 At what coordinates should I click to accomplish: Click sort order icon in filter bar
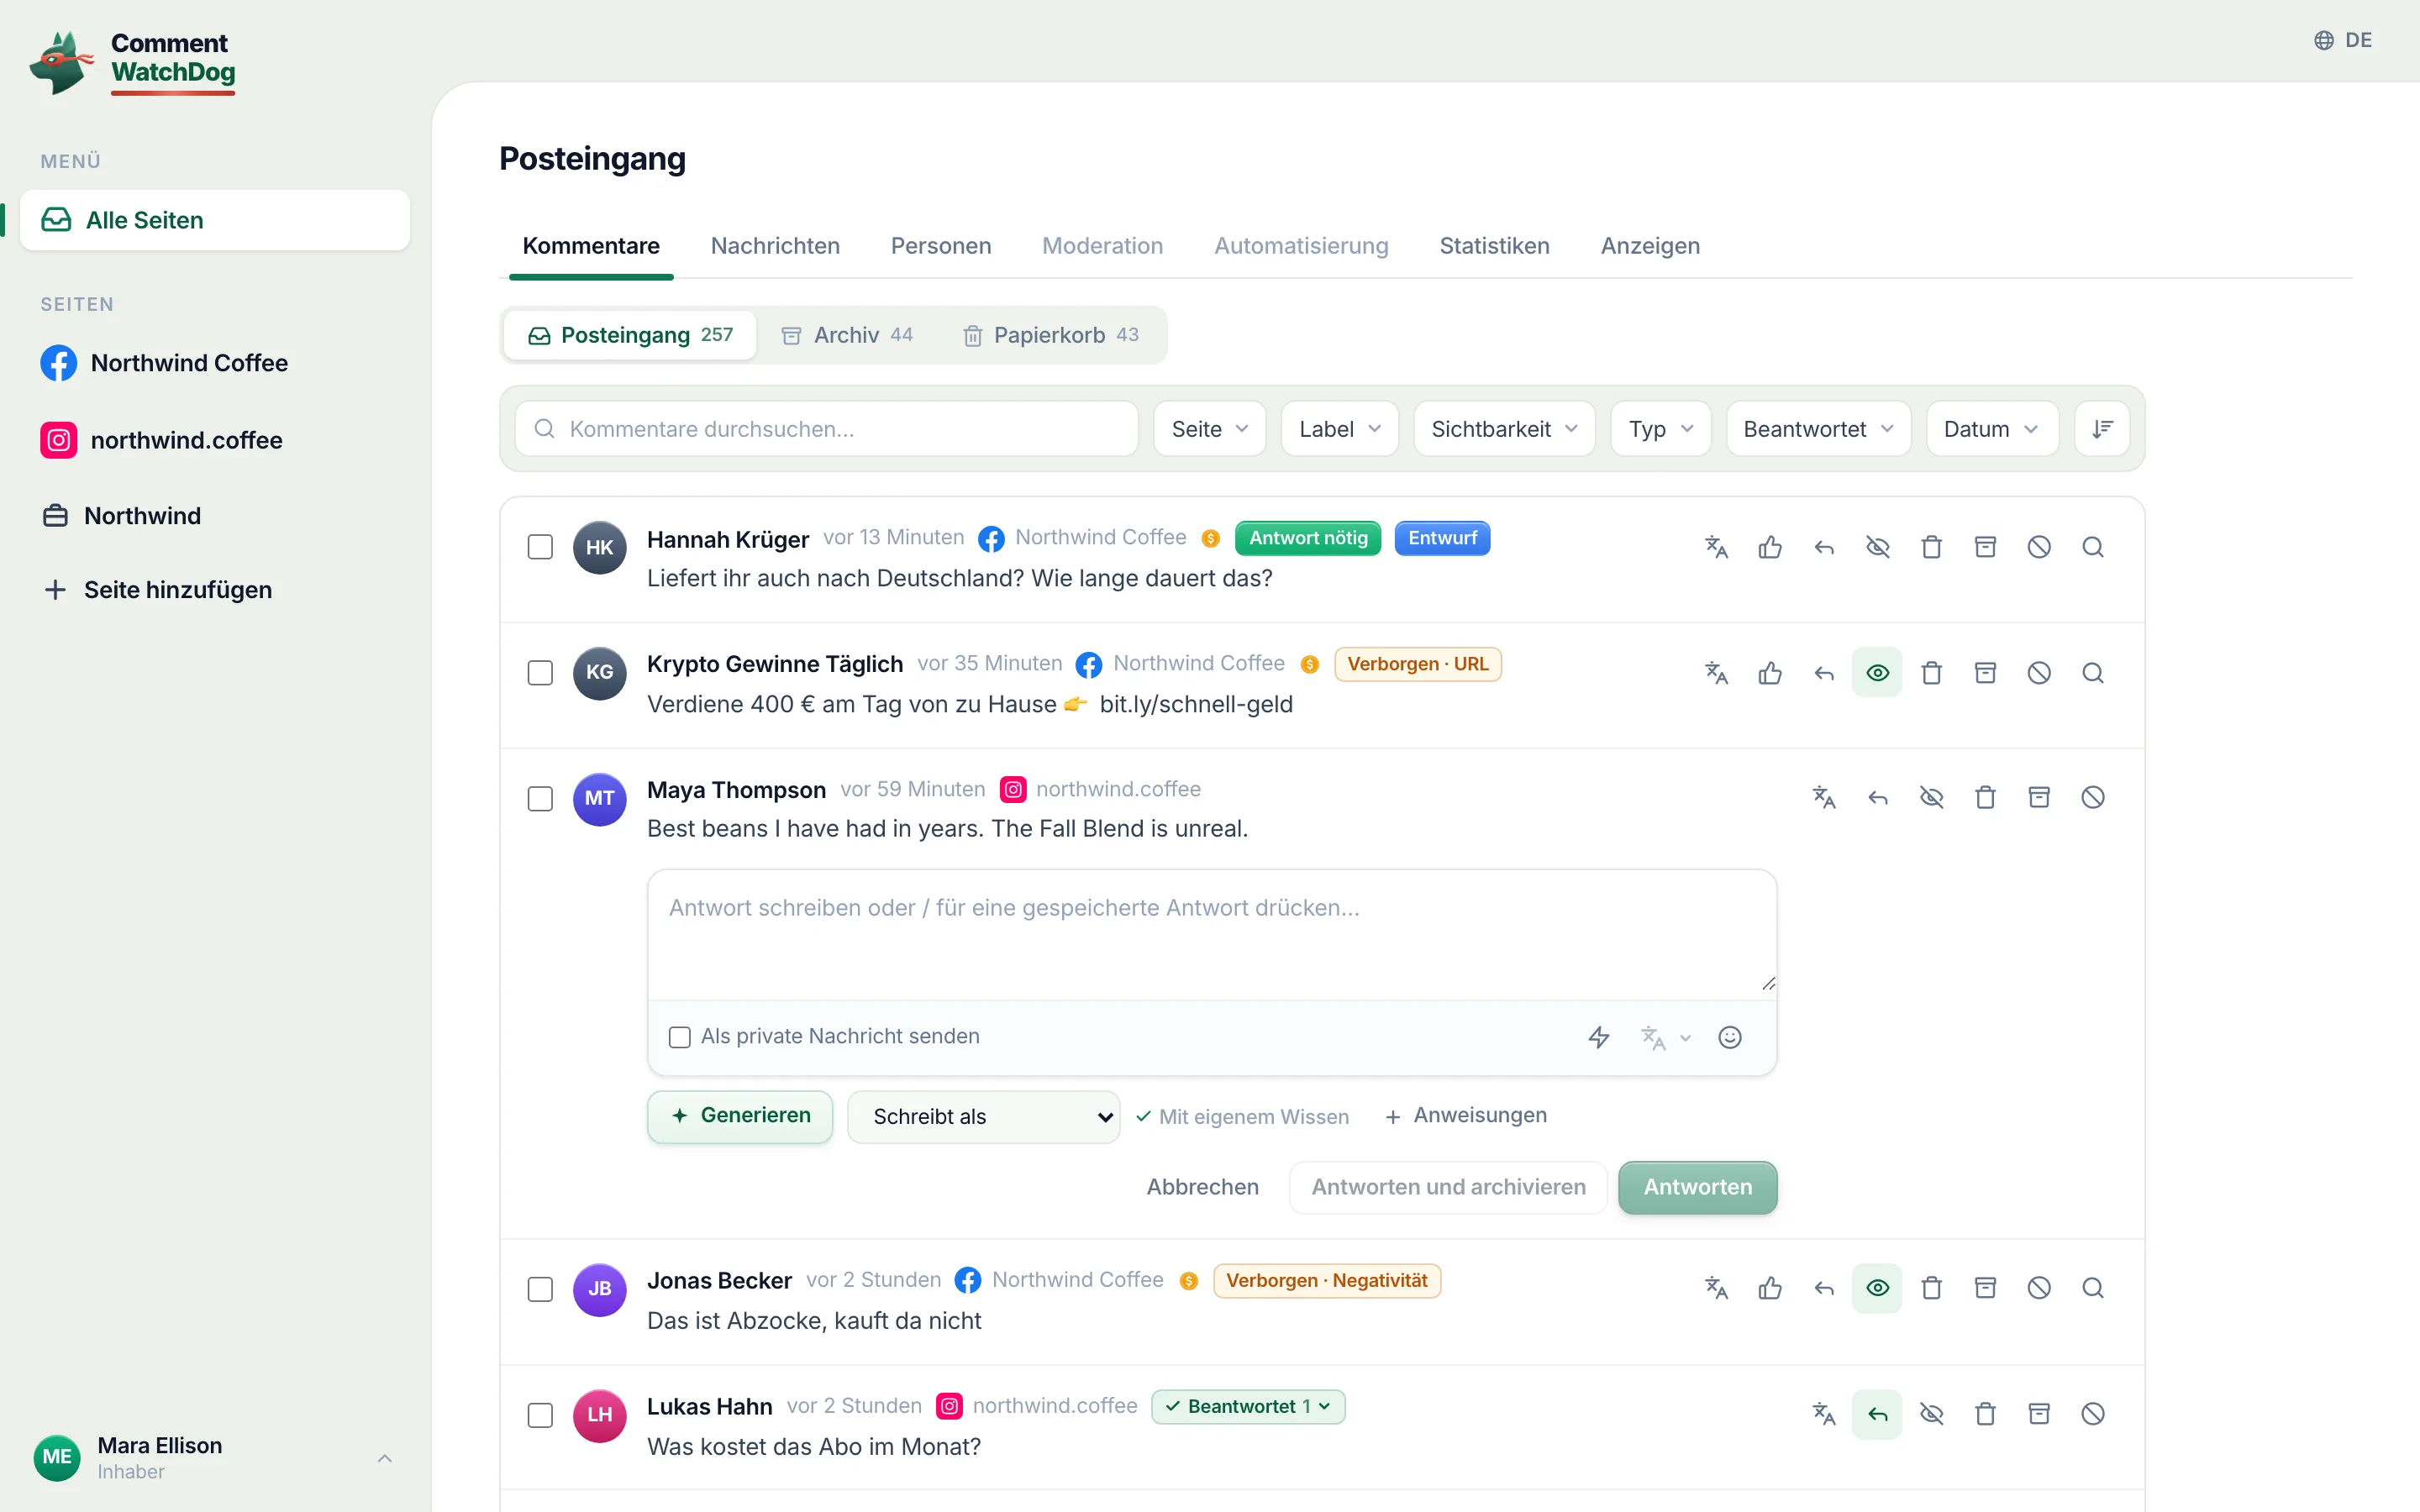click(x=2102, y=429)
